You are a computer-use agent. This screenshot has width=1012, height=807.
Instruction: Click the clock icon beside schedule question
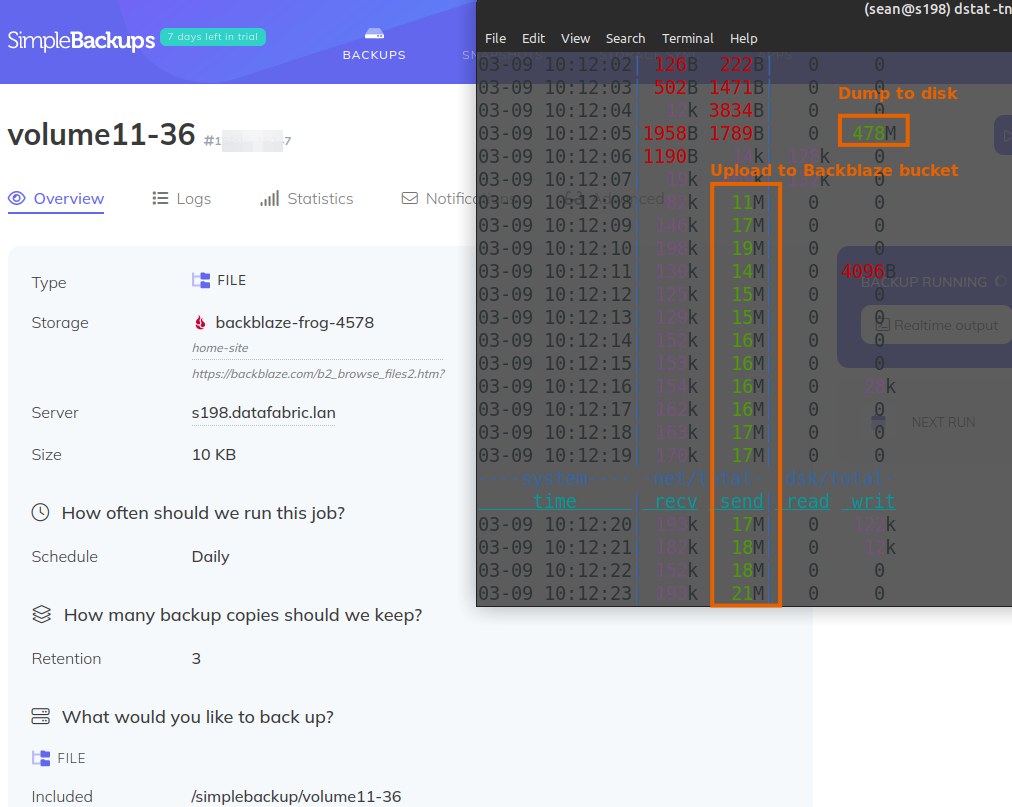[x=41, y=513]
